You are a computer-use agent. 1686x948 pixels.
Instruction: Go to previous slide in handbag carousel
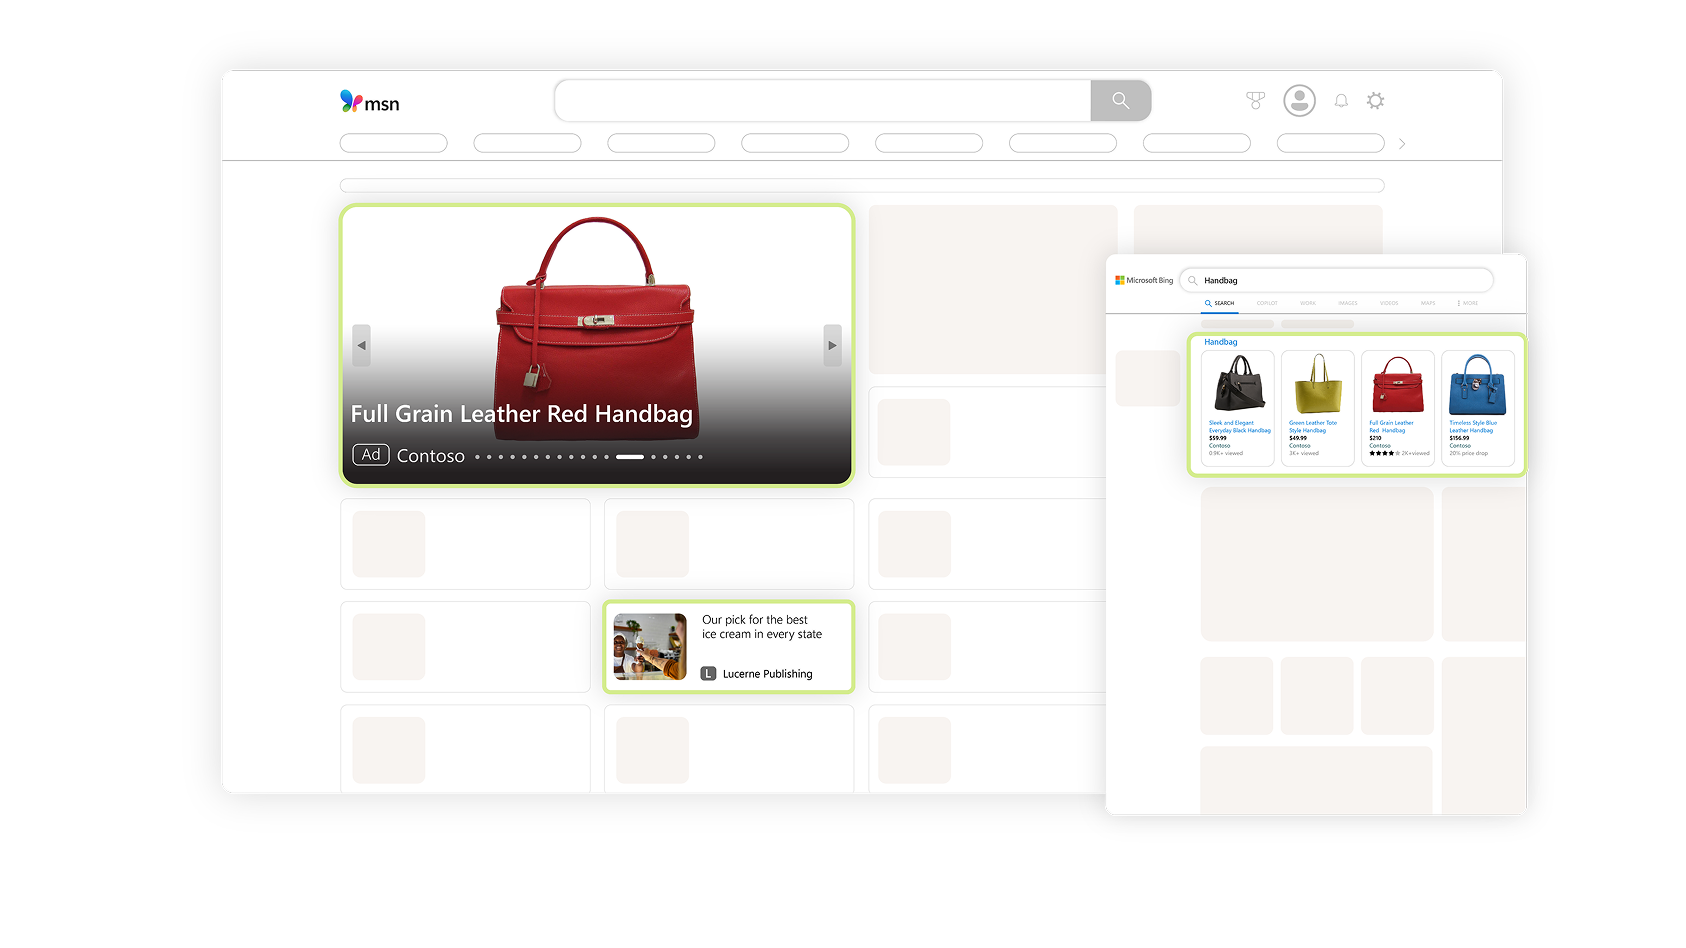(362, 345)
